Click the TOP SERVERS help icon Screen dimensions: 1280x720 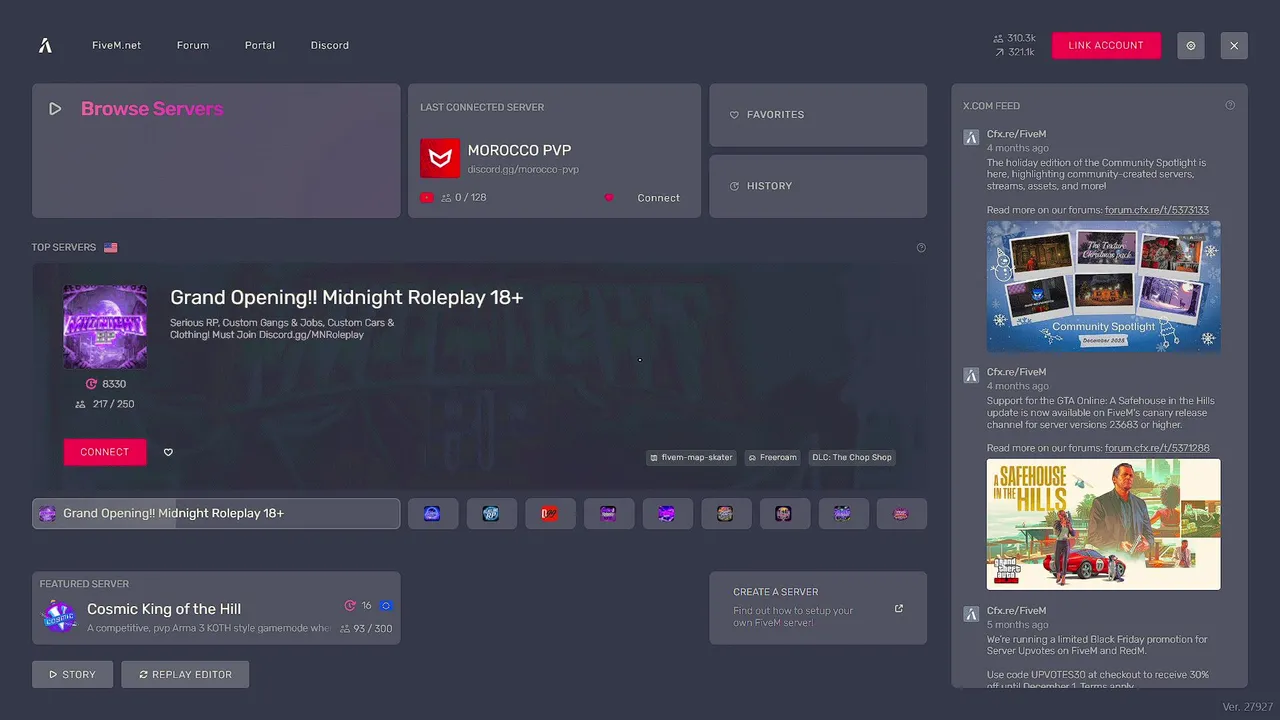921,248
